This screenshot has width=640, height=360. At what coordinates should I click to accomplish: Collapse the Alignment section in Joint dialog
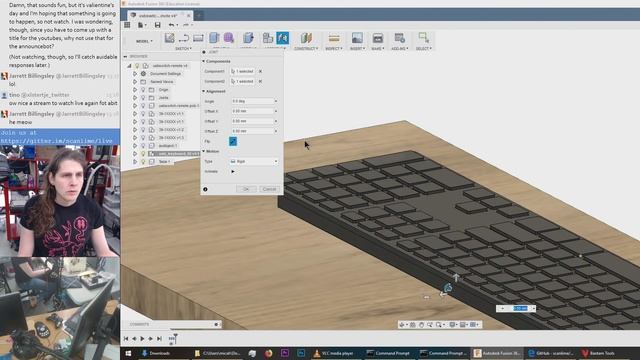pos(204,91)
